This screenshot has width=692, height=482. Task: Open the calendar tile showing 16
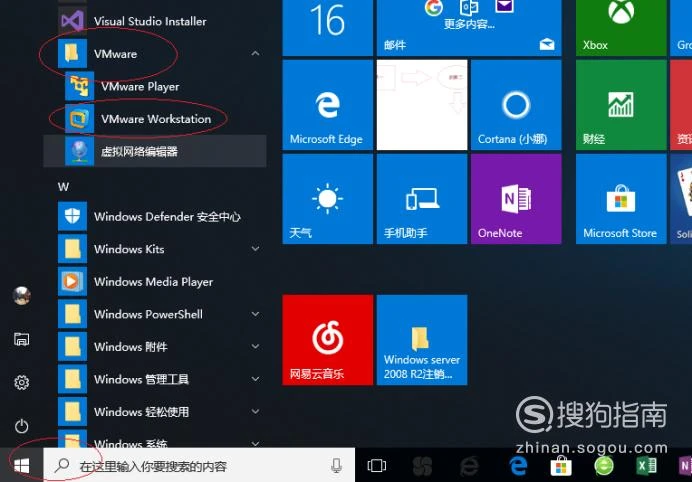pos(327,28)
